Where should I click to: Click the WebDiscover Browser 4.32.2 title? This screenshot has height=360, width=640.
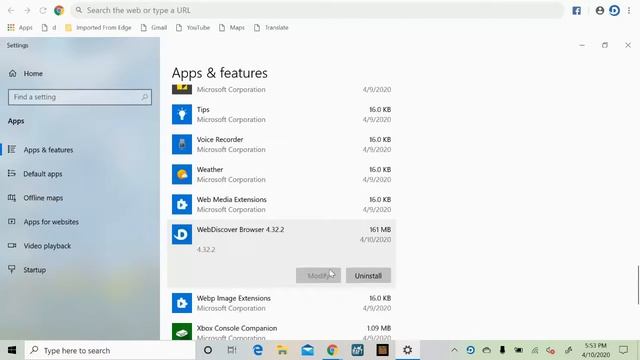240,229
